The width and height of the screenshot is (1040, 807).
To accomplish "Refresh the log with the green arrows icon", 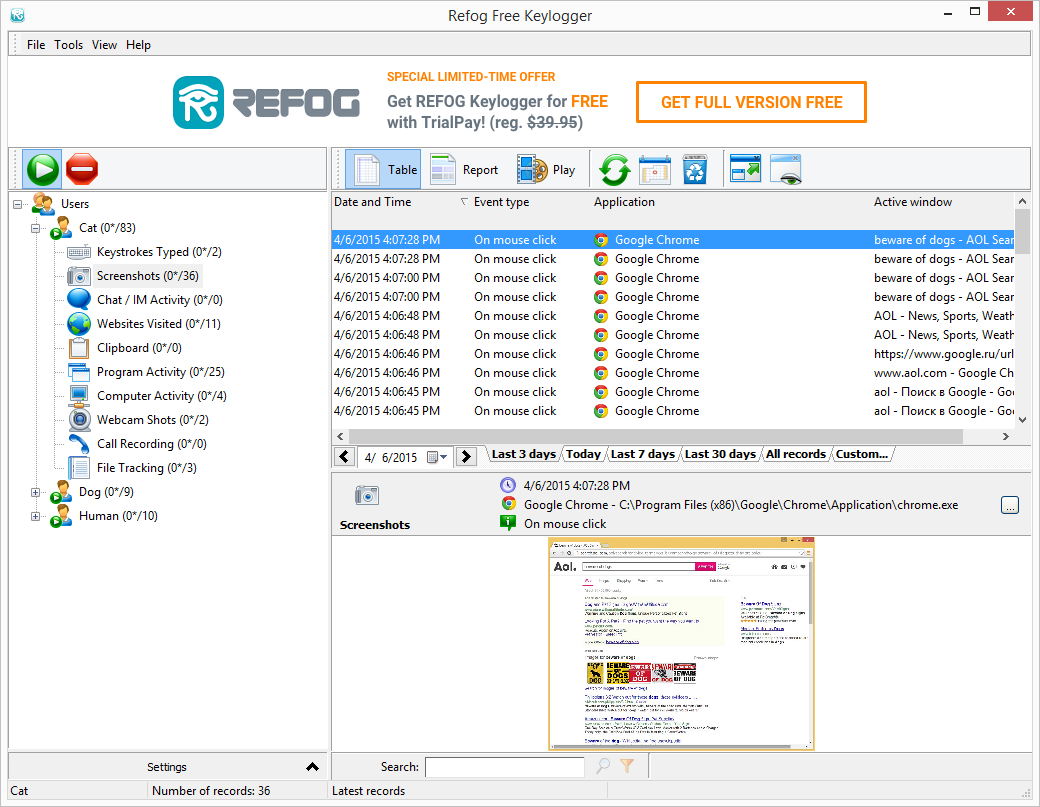I will tap(615, 170).
